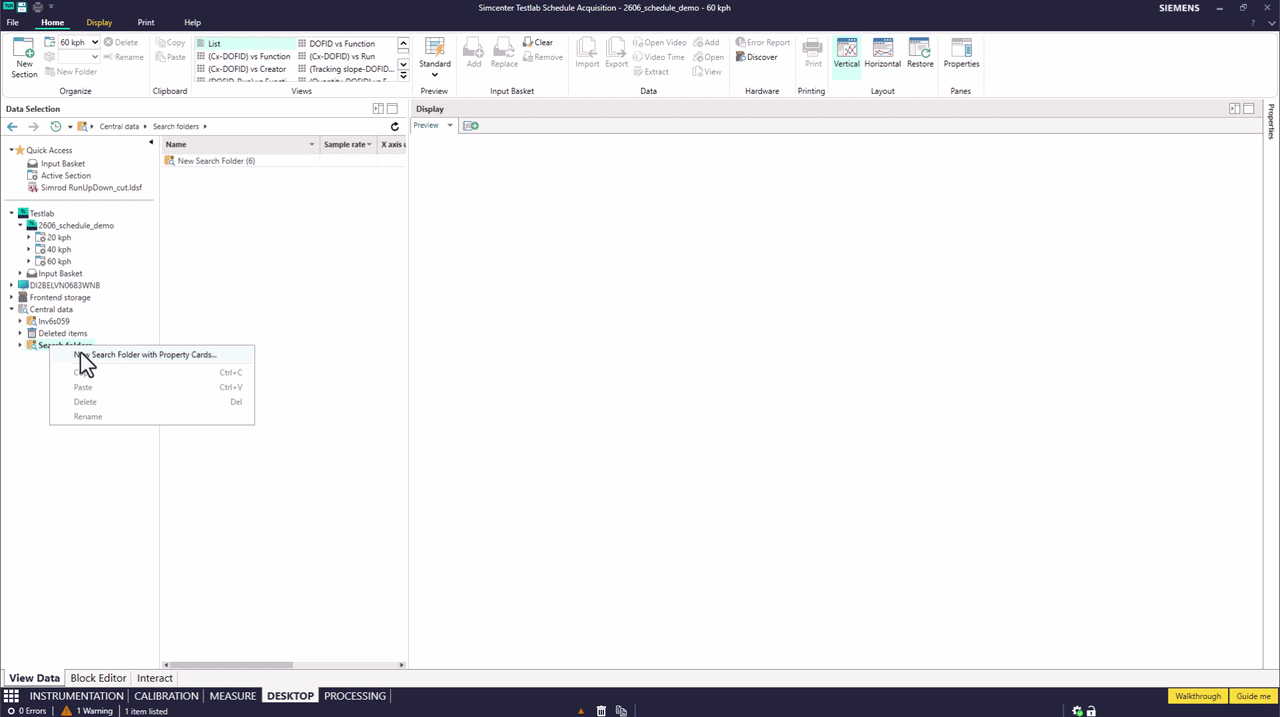Go to the INSTRUMENTATION workflow
The image size is (1280, 717).
point(76,696)
